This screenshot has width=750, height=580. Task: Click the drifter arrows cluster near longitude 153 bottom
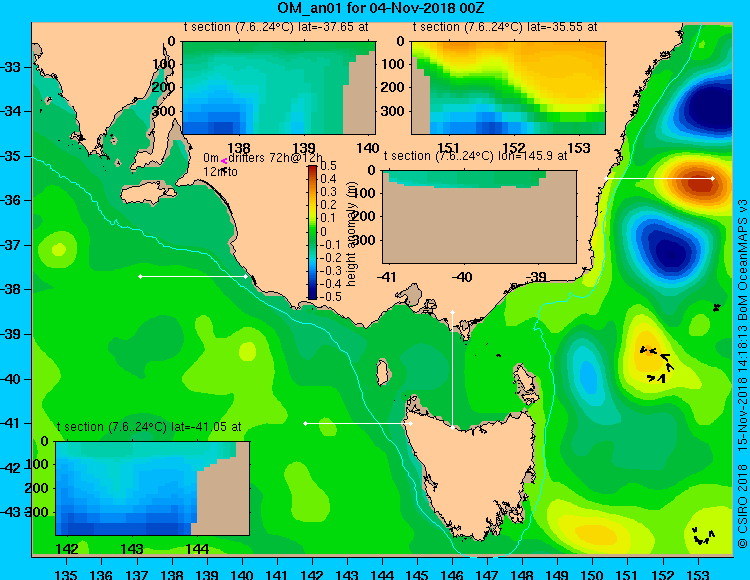point(704,536)
